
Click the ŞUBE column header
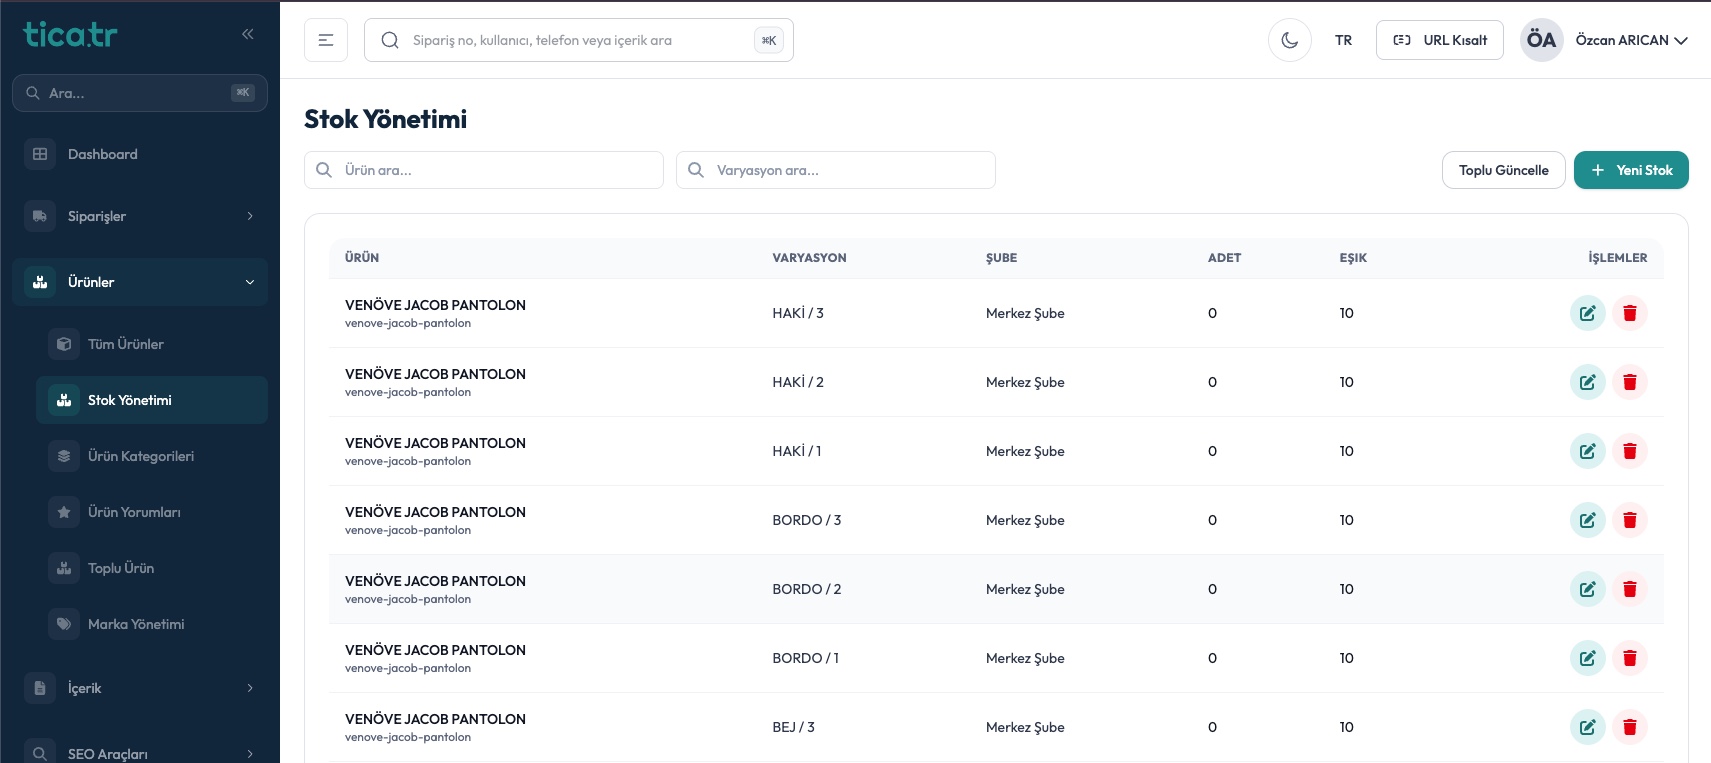click(1001, 258)
